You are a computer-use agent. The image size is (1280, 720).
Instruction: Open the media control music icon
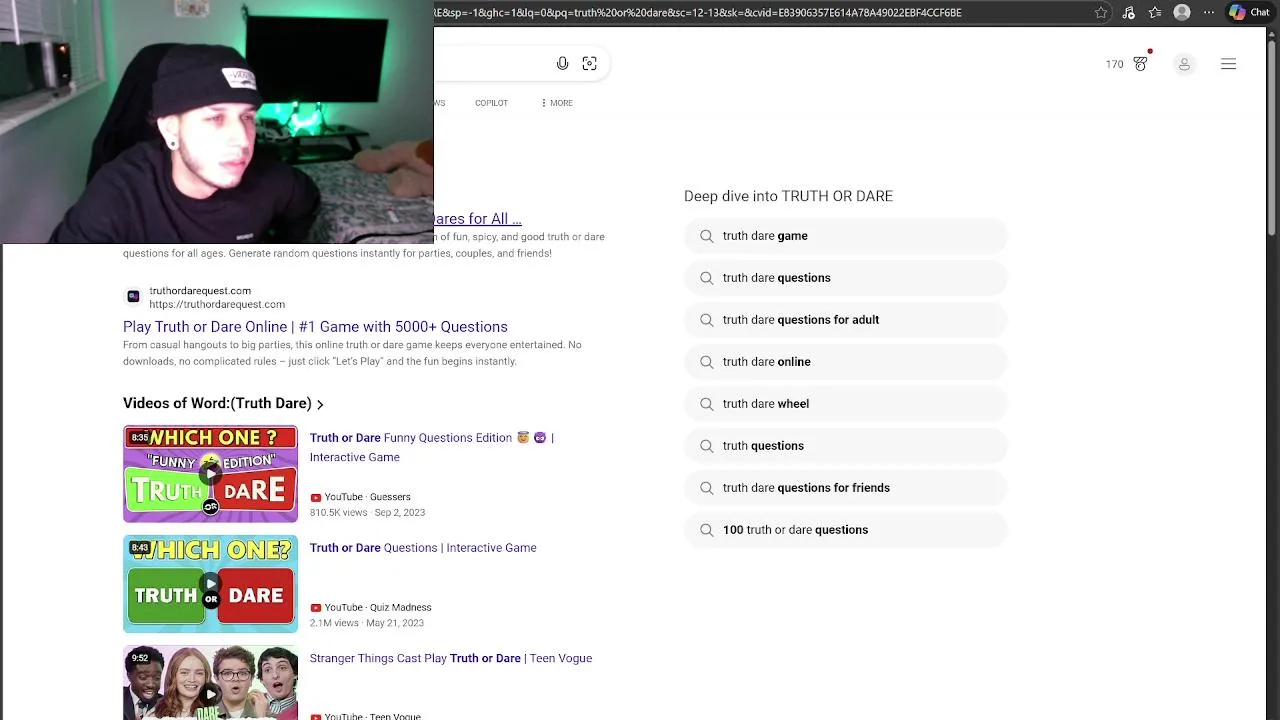[1128, 12]
